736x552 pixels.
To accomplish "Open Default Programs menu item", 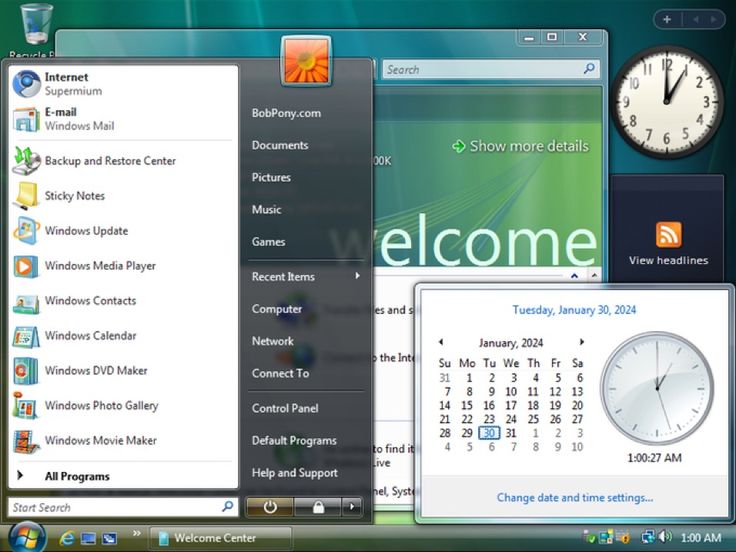I will (294, 441).
